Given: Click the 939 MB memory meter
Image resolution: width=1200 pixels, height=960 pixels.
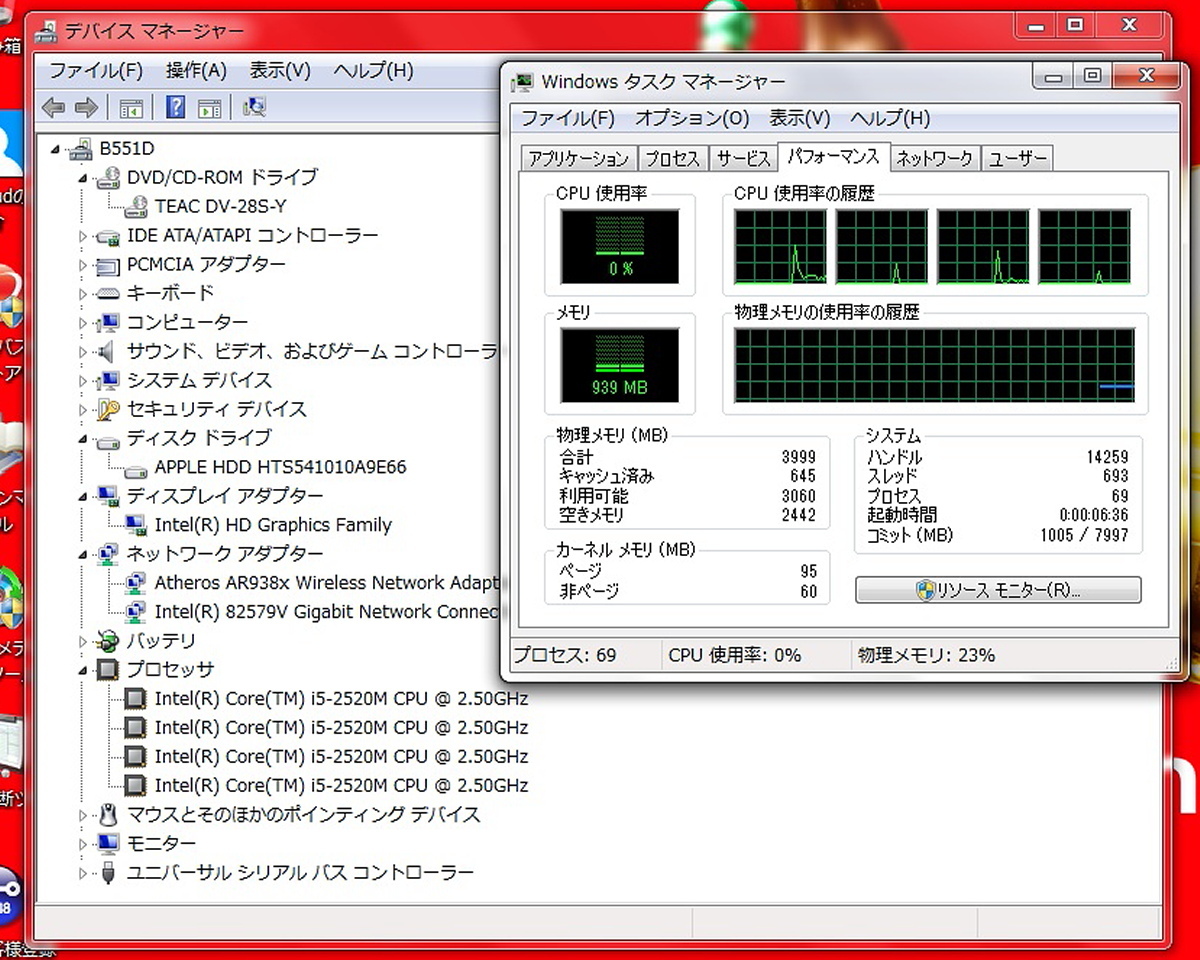Looking at the screenshot, I should tap(619, 364).
